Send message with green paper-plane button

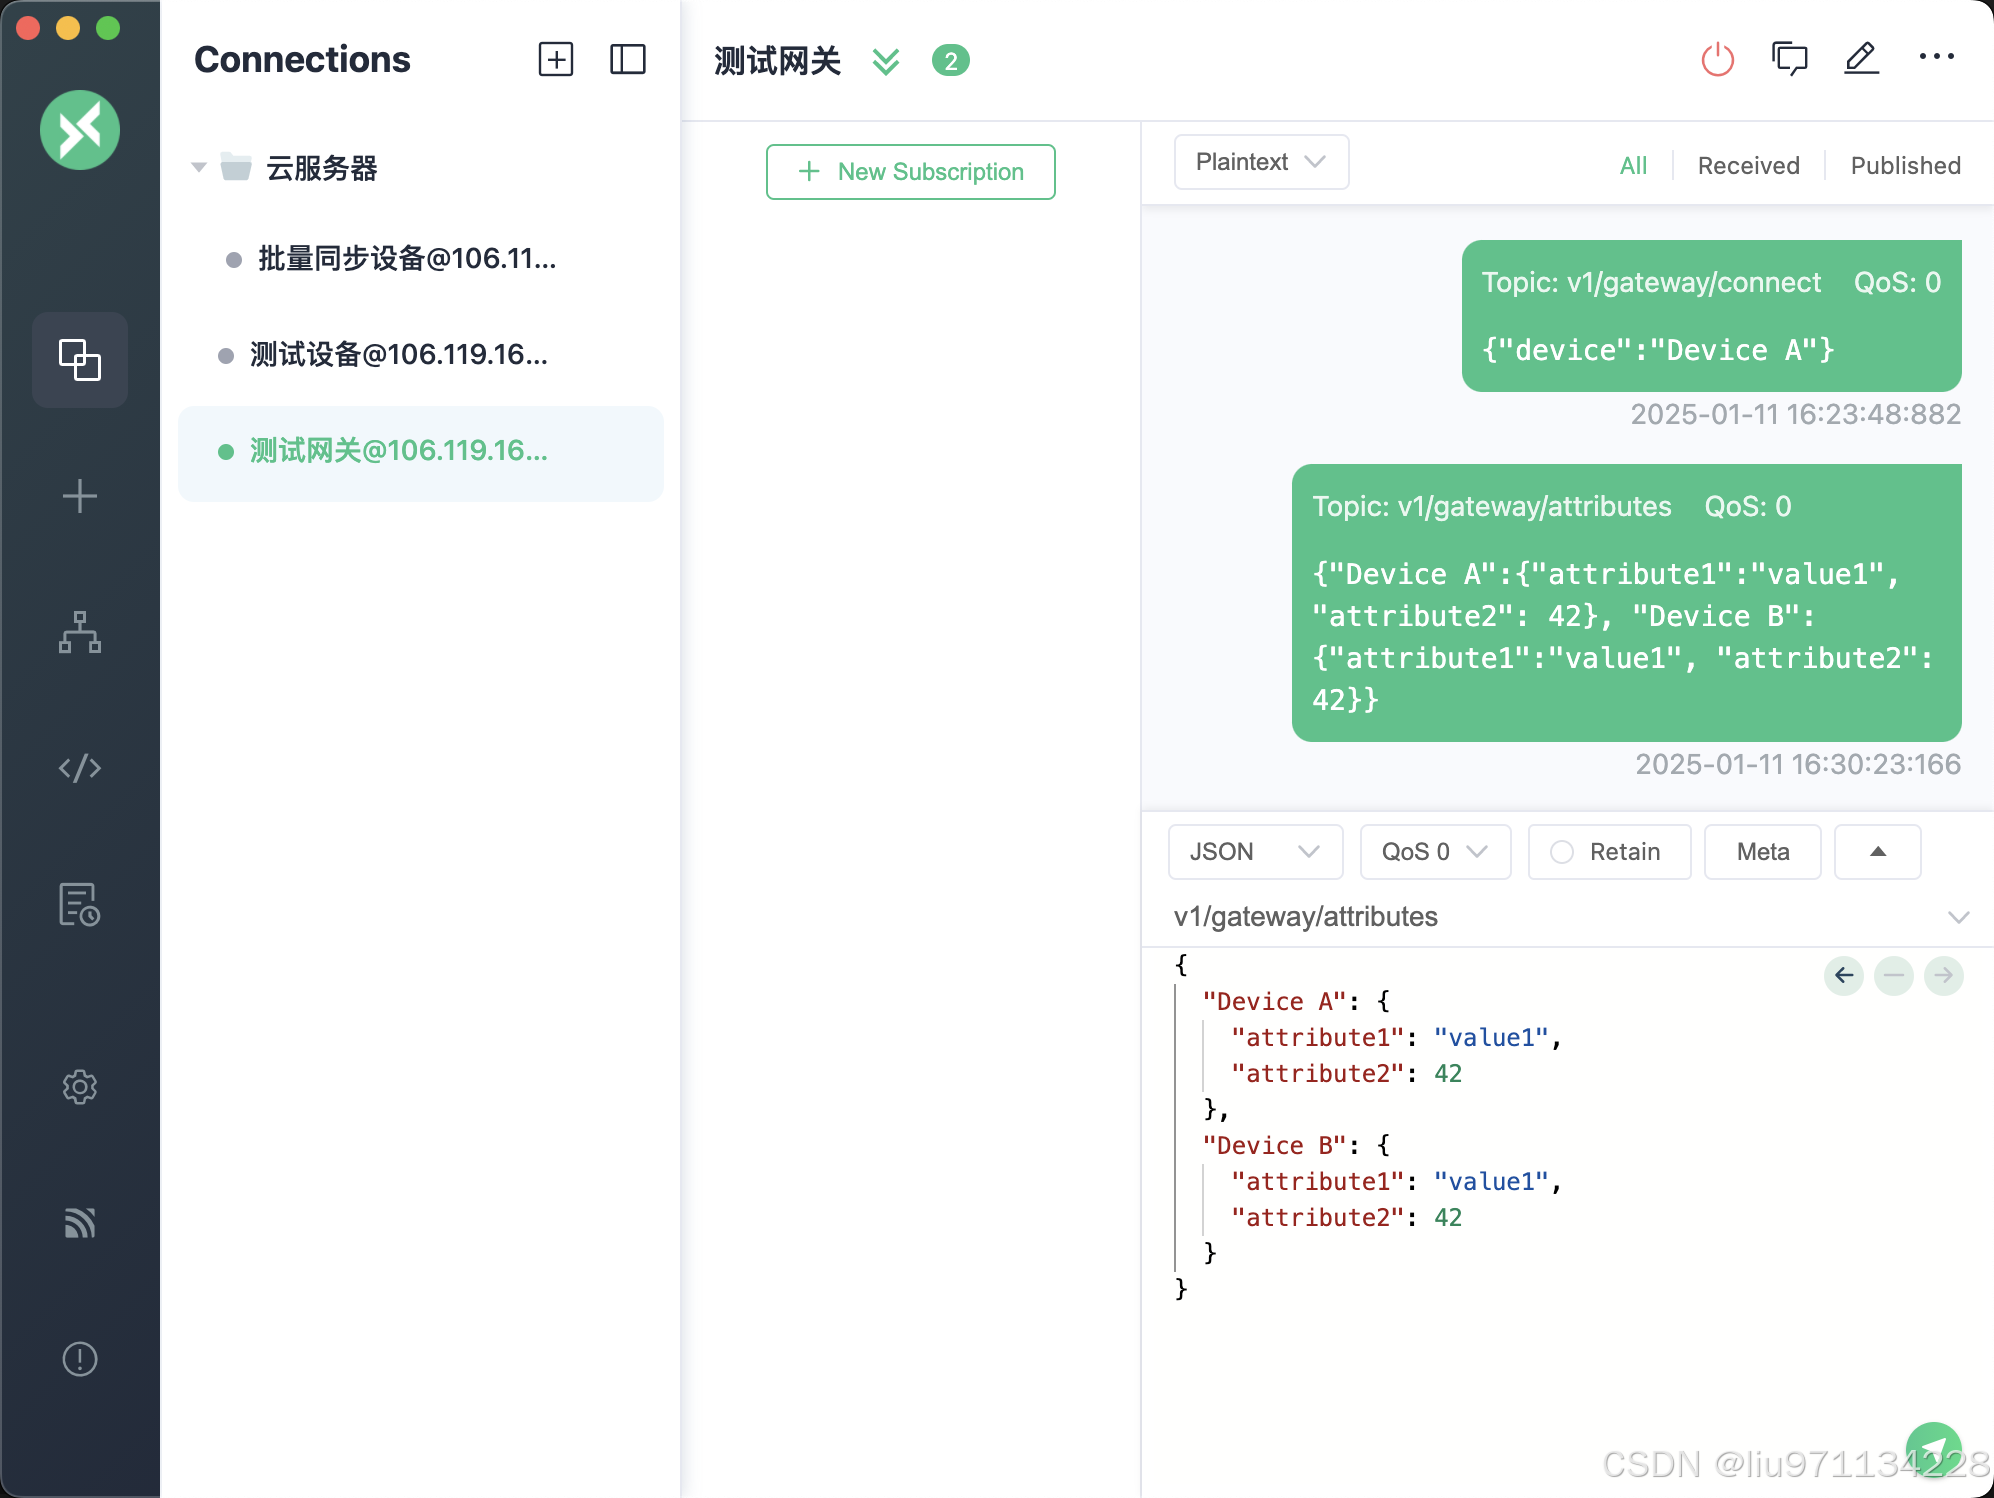[x=1932, y=1448]
